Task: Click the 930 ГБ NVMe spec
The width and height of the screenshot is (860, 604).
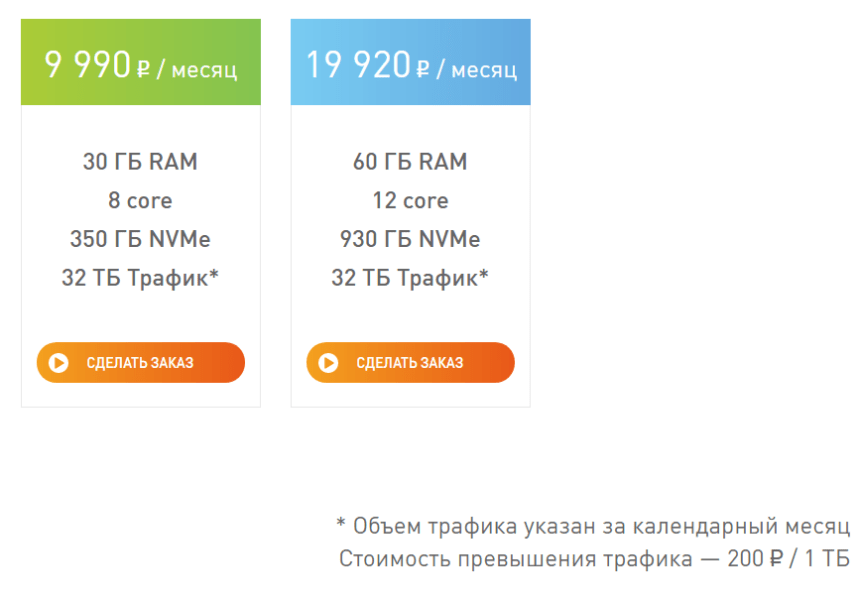Action: (410, 239)
